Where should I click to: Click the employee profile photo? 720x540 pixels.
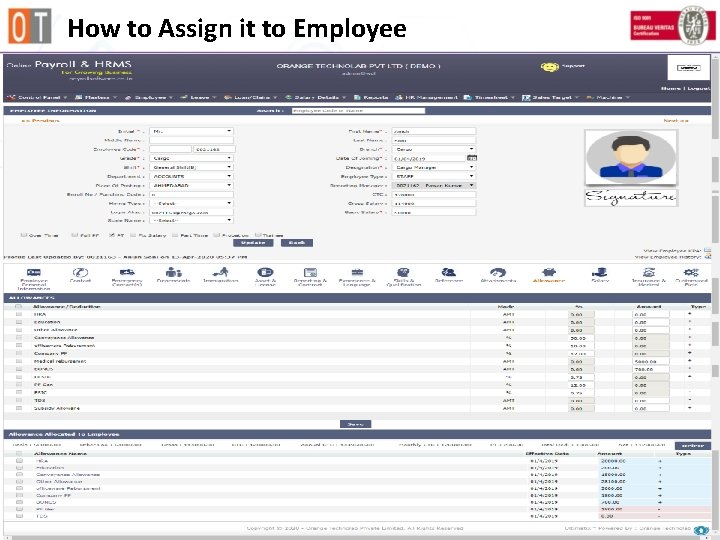[631, 157]
